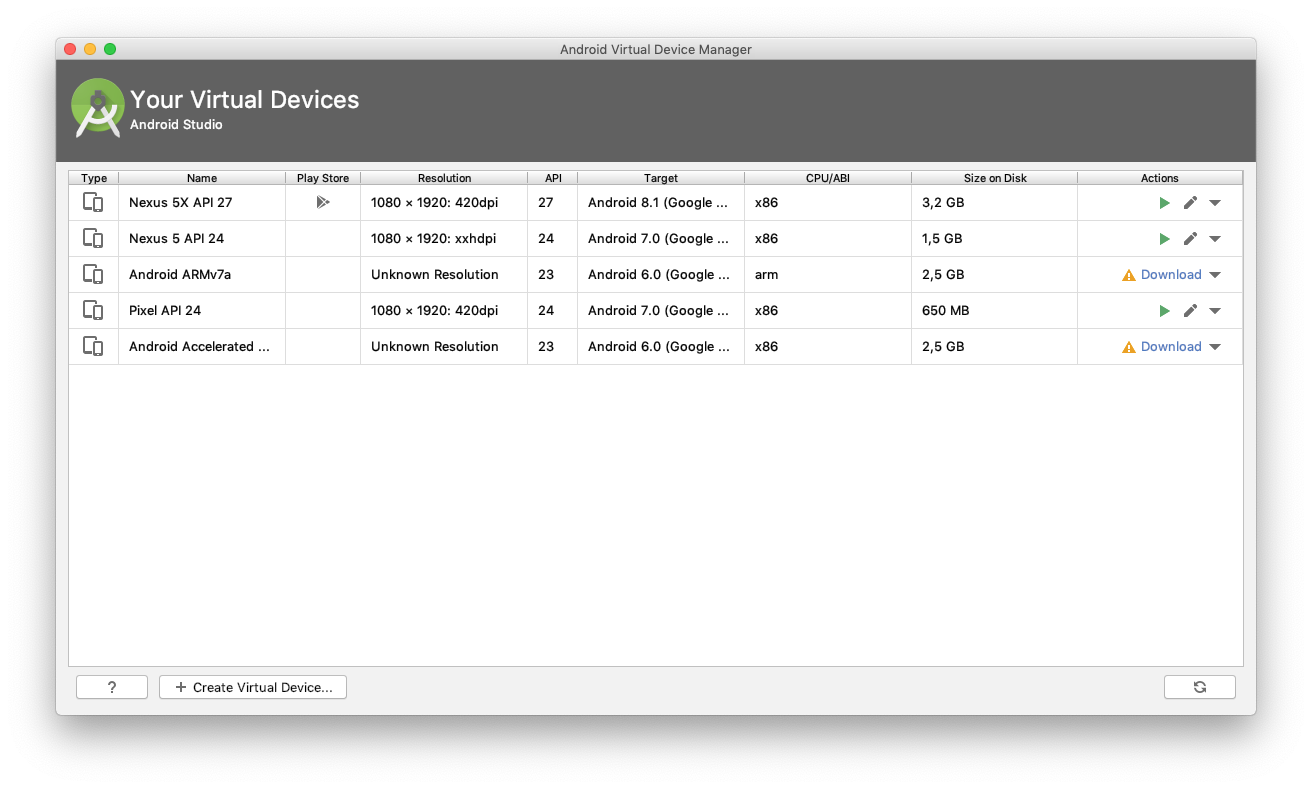Click the Android 8.1 target cell
The image size is (1312, 789).
pos(661,203)
